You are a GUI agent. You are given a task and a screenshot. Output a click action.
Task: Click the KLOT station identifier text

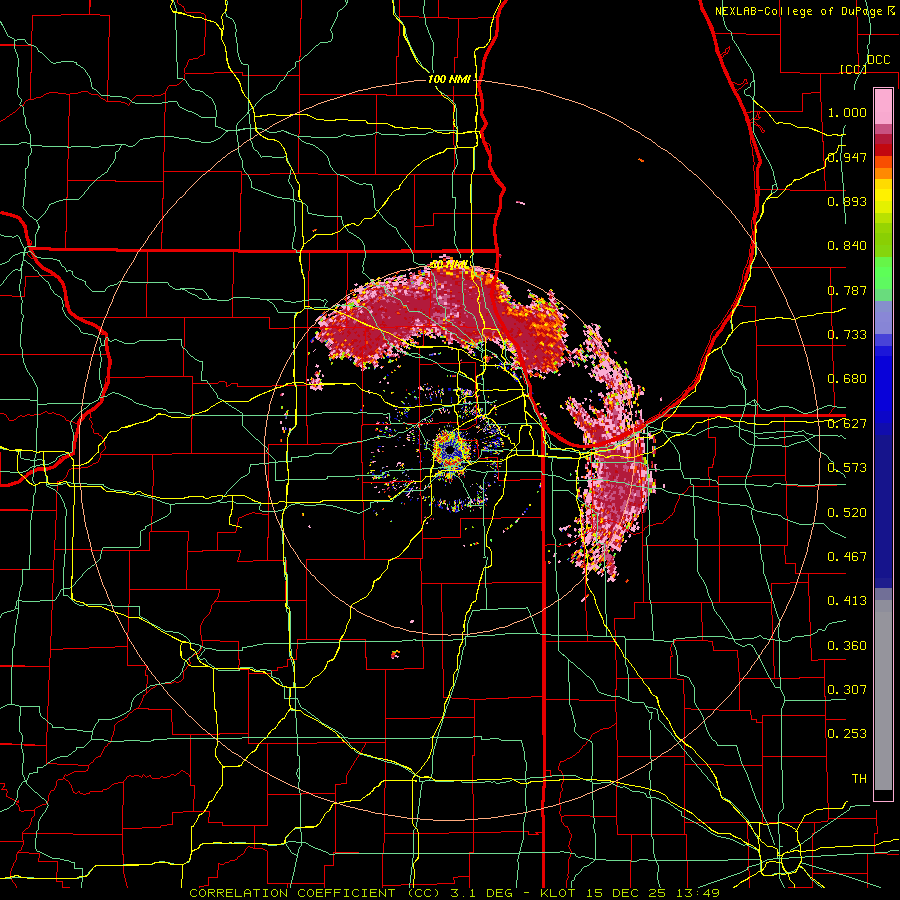tap(558, 893)
